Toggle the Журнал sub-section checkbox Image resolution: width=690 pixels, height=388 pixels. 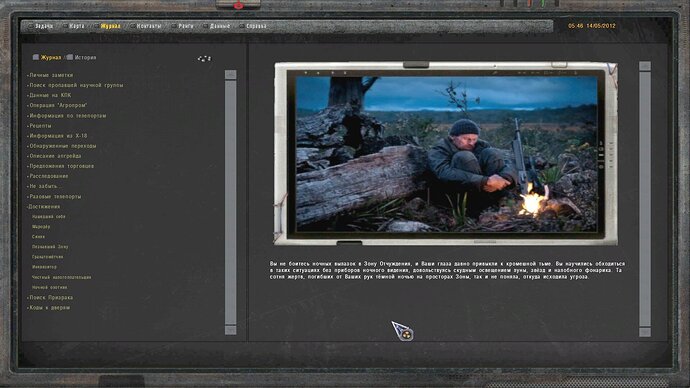[x=36, y=57]
